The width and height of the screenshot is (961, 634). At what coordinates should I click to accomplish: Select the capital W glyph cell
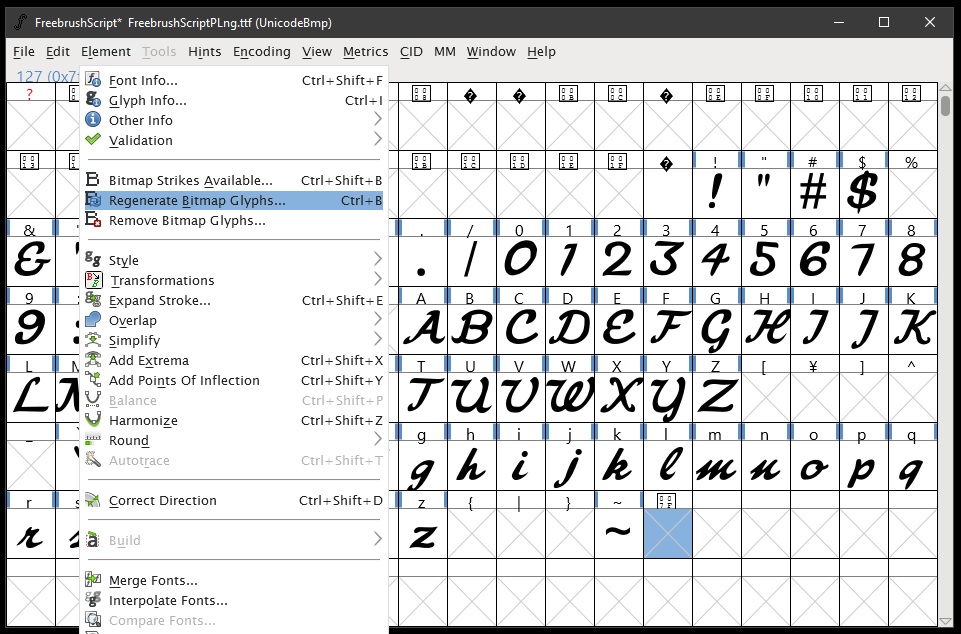569,397
